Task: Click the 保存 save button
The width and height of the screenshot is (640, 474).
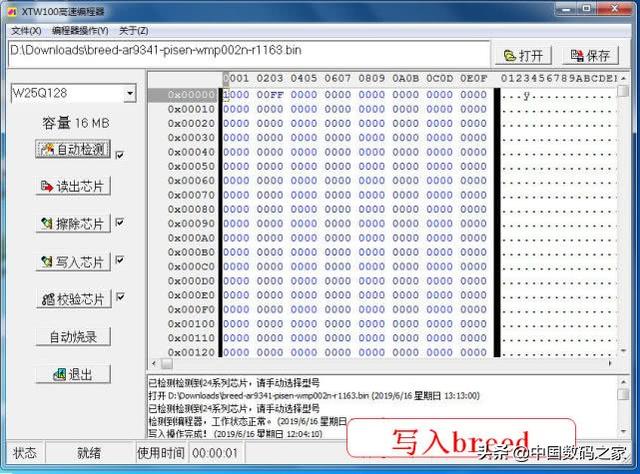Action: (590, 55)
